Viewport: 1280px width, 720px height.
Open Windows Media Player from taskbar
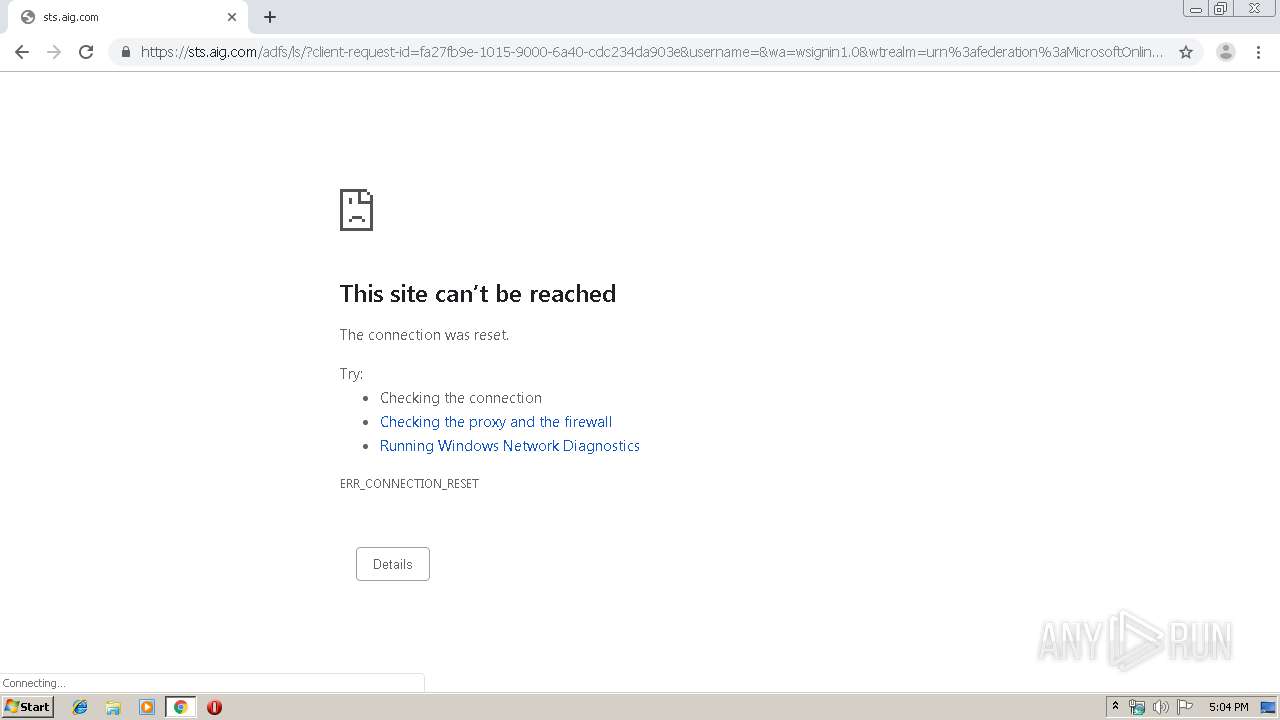coord(147,707)
